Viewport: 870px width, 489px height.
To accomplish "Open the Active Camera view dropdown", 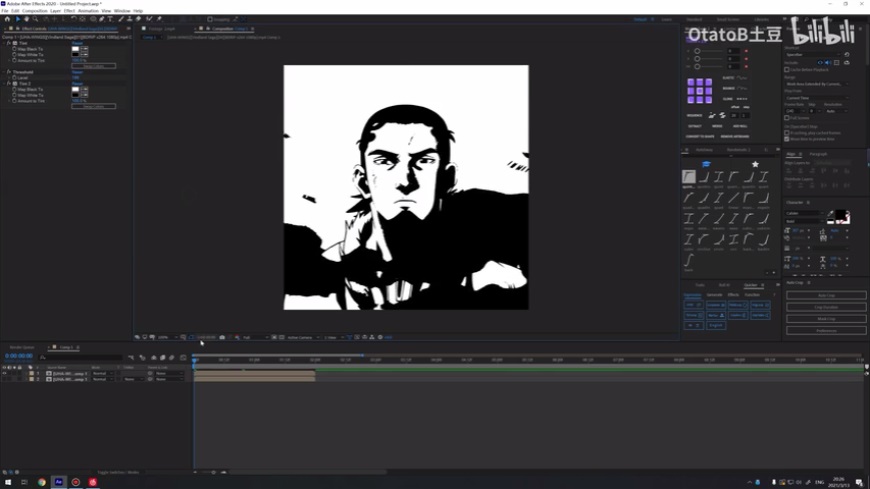I will pos(303,337).
